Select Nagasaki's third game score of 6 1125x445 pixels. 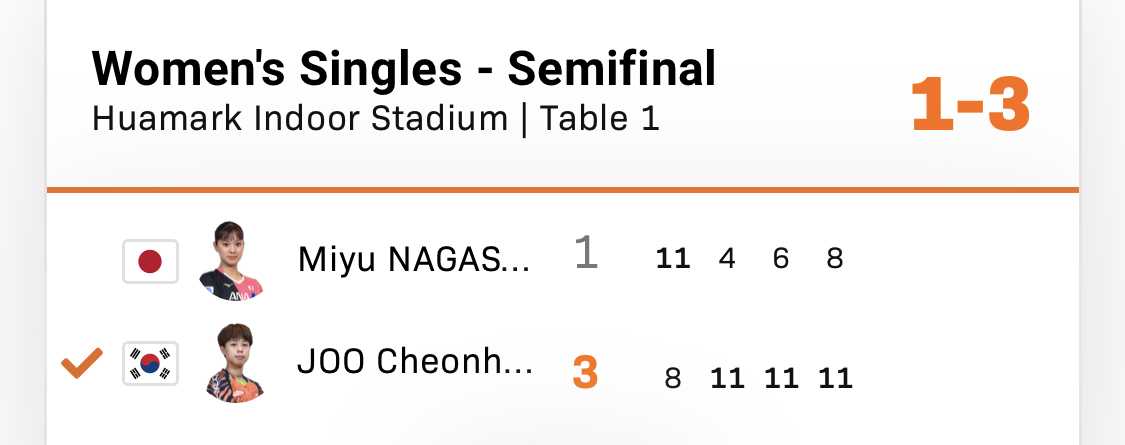pyautogui.click(x=781, y=259)
